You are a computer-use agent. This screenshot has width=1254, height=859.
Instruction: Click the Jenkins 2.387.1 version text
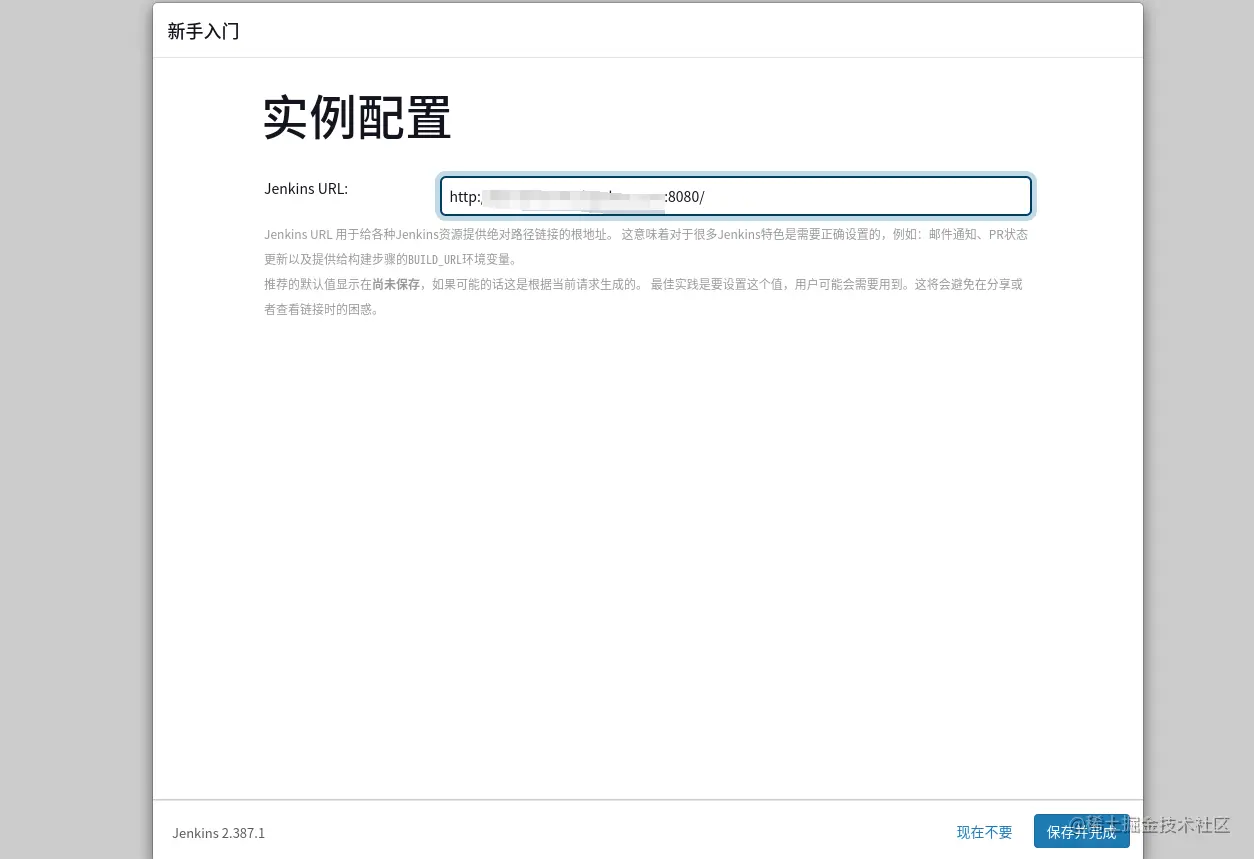tap(218, 833)
